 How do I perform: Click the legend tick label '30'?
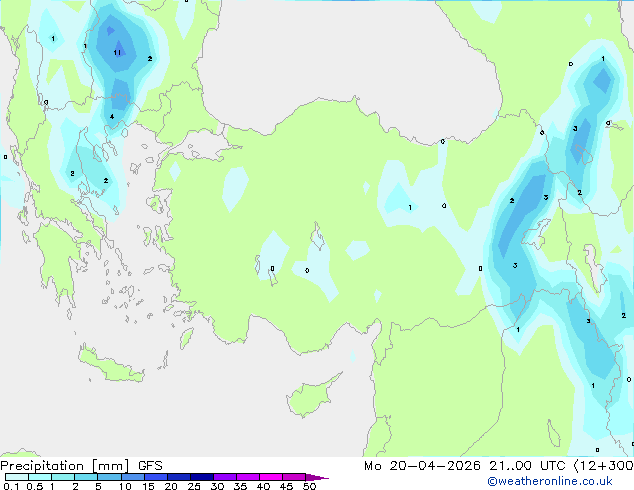[217, 486]
